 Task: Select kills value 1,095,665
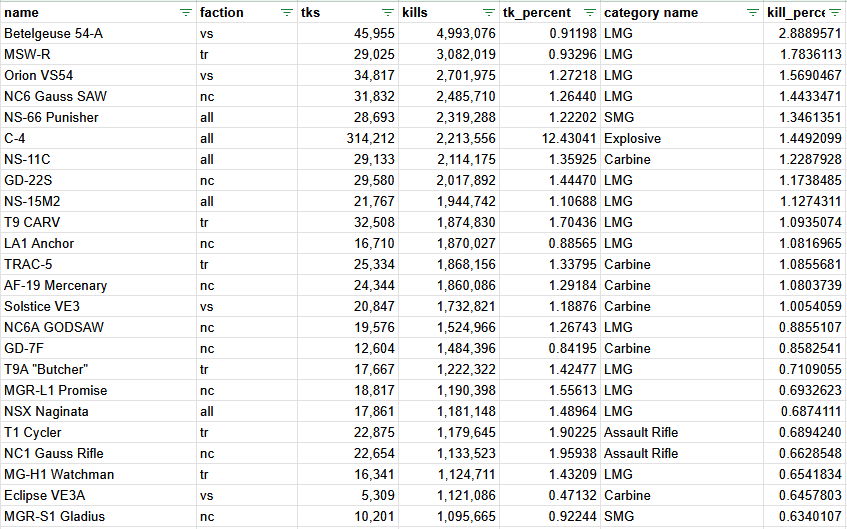[x=449, y=517]
